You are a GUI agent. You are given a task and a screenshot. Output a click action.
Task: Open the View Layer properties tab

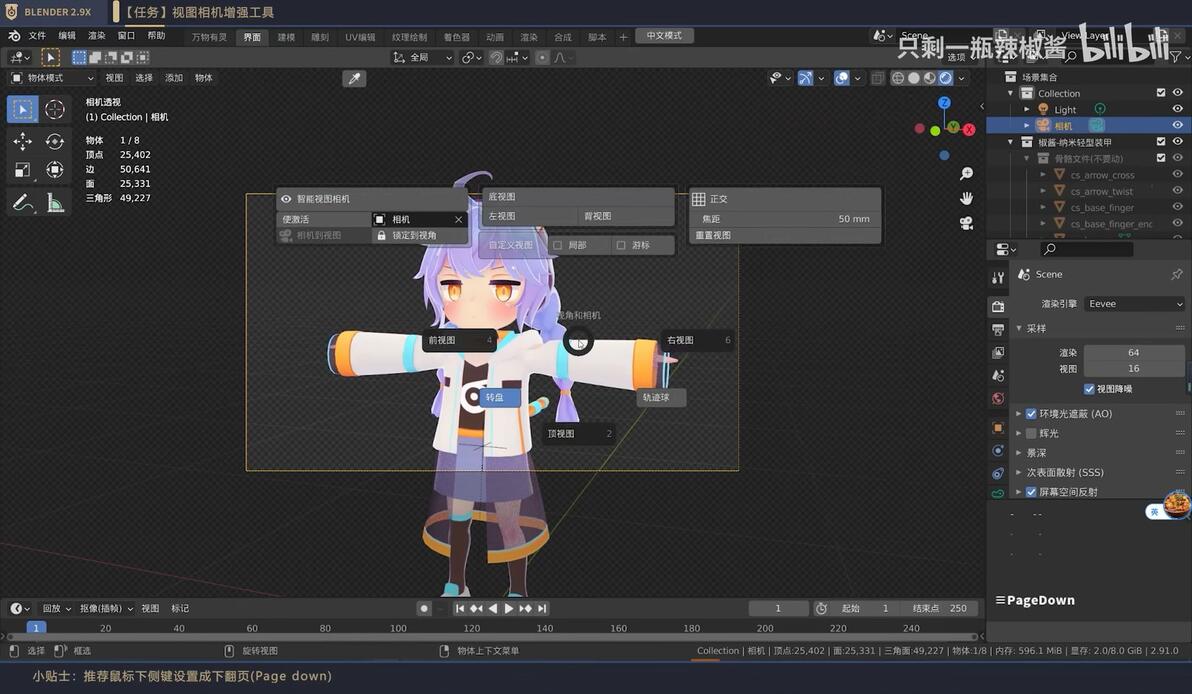998,353
